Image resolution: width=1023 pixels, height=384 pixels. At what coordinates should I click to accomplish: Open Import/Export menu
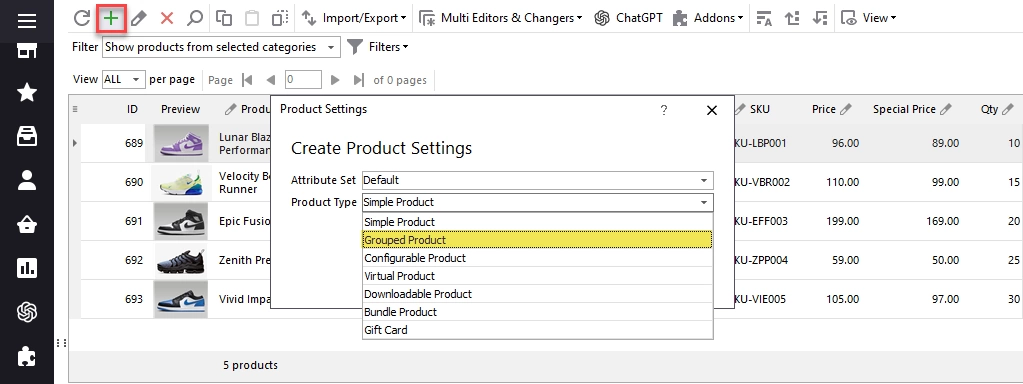[354, 18]
